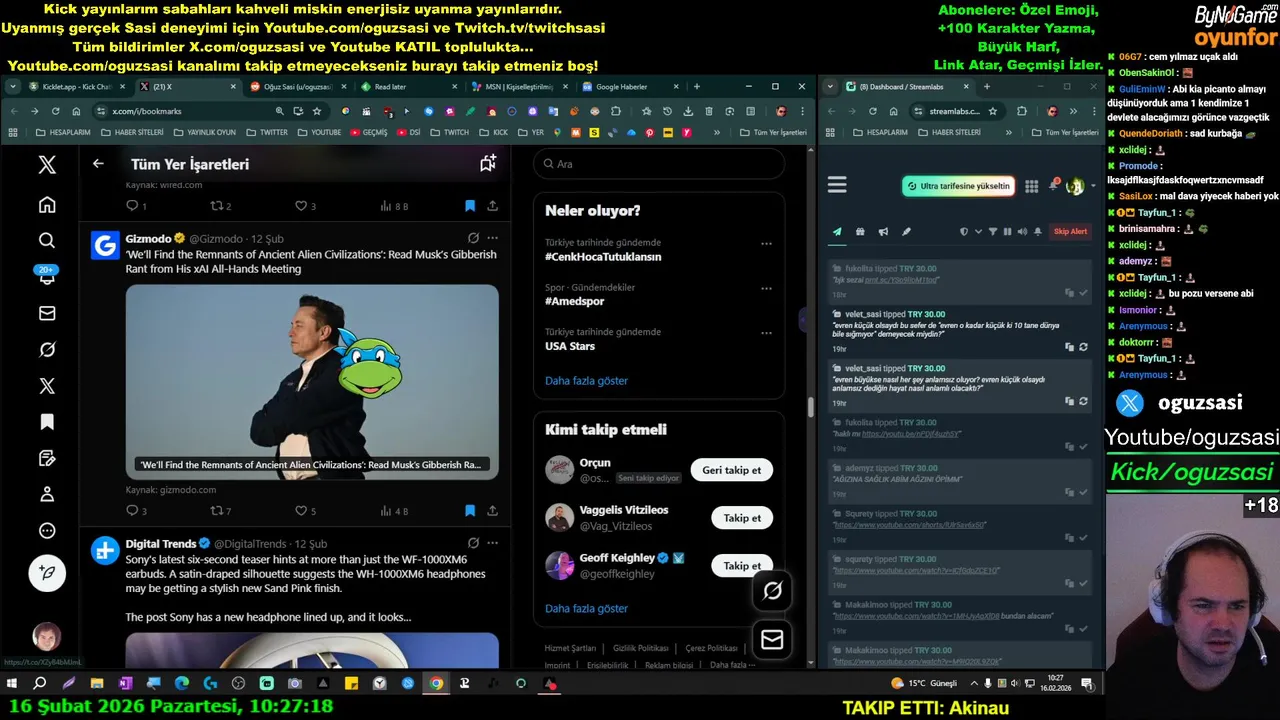Click the X page vertical scrollbar thumb

click(810, 407)
